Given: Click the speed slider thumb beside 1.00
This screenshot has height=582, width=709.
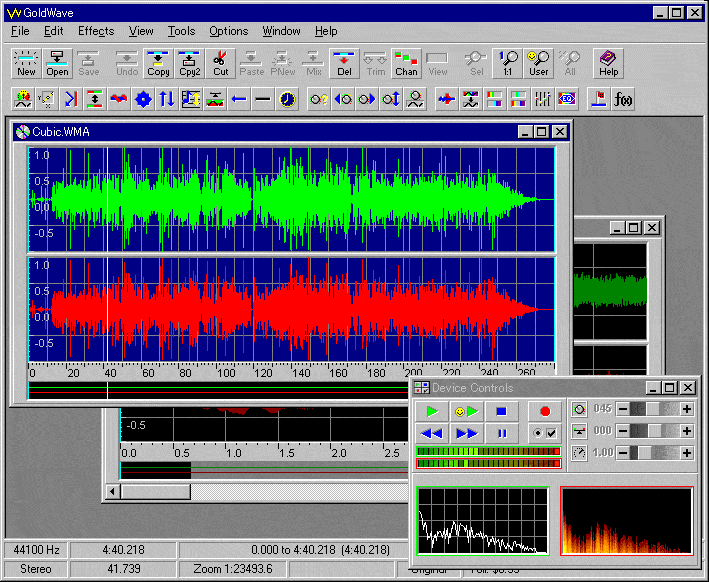Looking at the screenshot, I should click(644, 453).
